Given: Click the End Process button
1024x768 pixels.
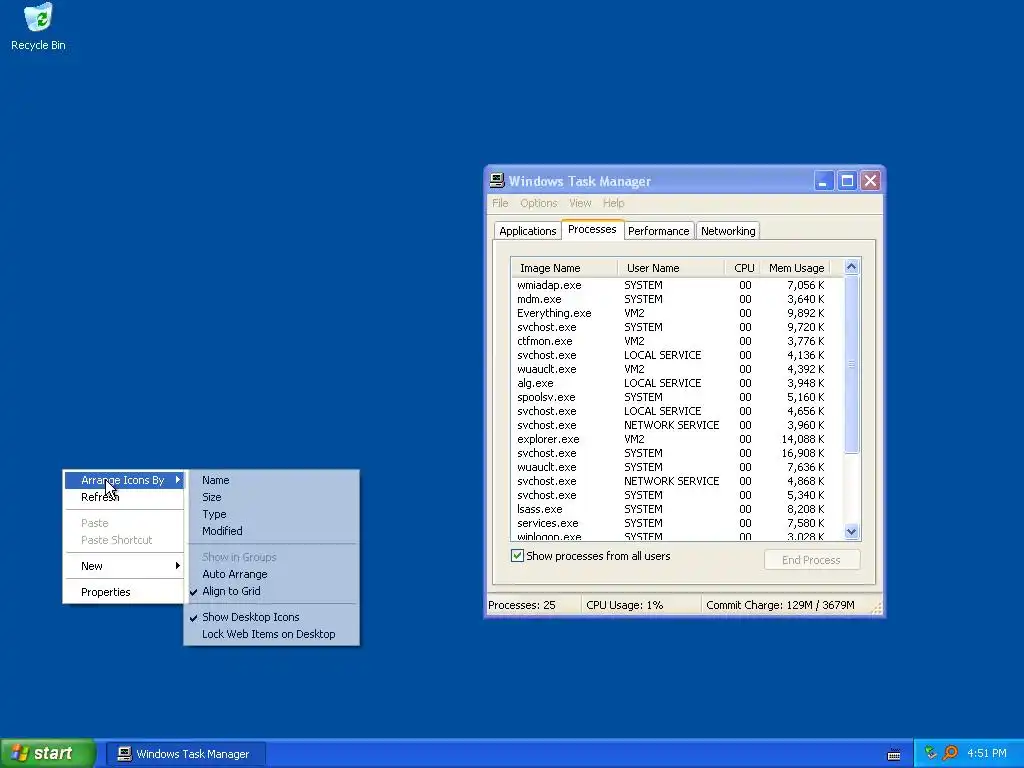Looking at the screenshot, I should coord(812,560).
